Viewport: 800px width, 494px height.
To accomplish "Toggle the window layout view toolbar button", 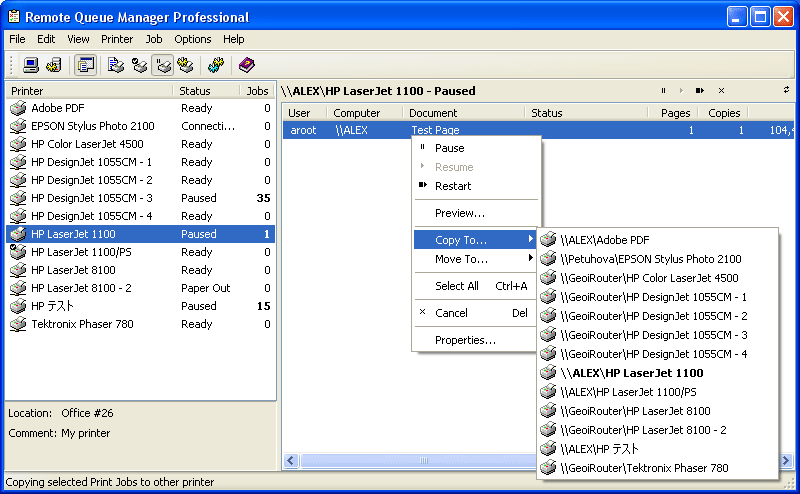I will [85, 65].
